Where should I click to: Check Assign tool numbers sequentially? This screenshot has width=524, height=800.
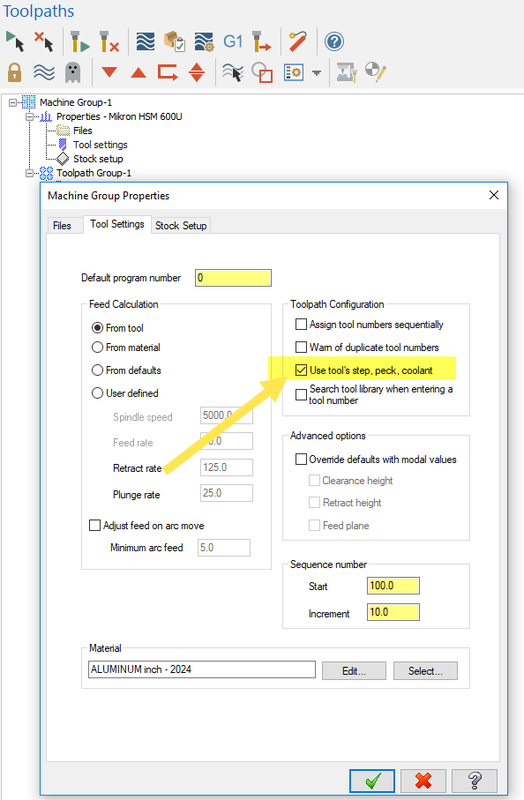(x=301, y=324)
